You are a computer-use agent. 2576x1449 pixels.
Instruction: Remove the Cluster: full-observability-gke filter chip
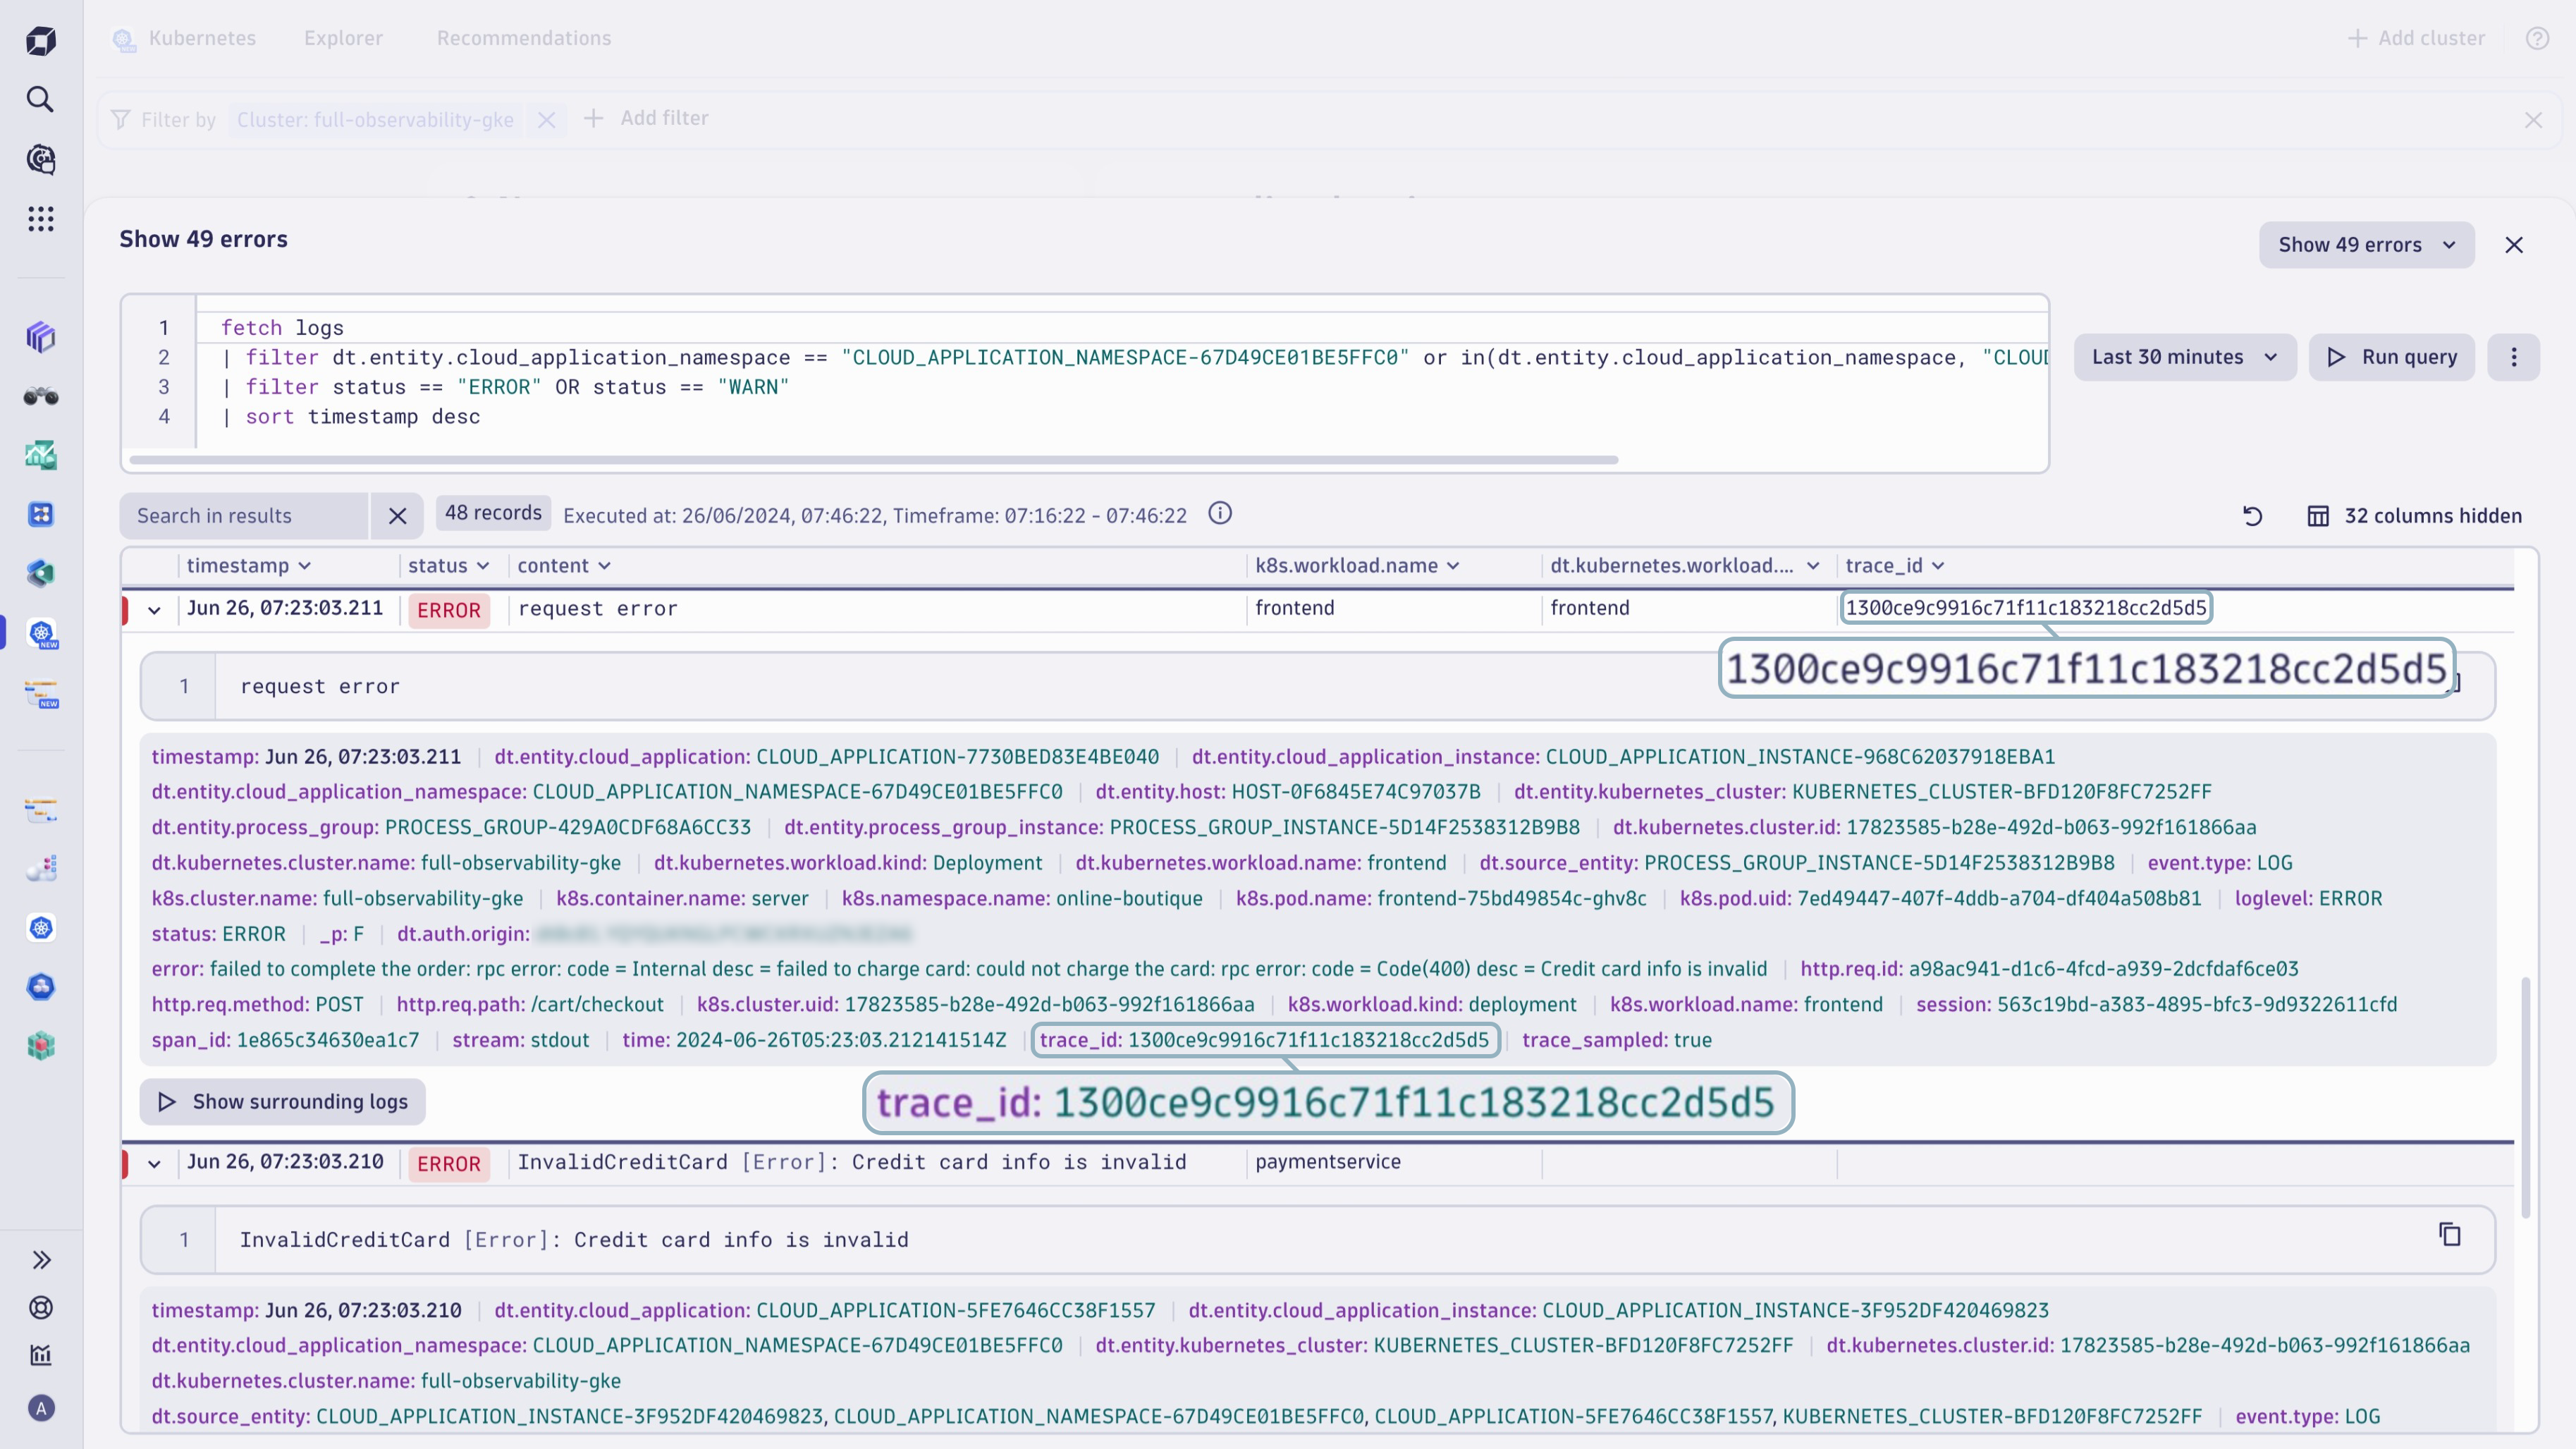pyautogui.click(x=546, y=119)
